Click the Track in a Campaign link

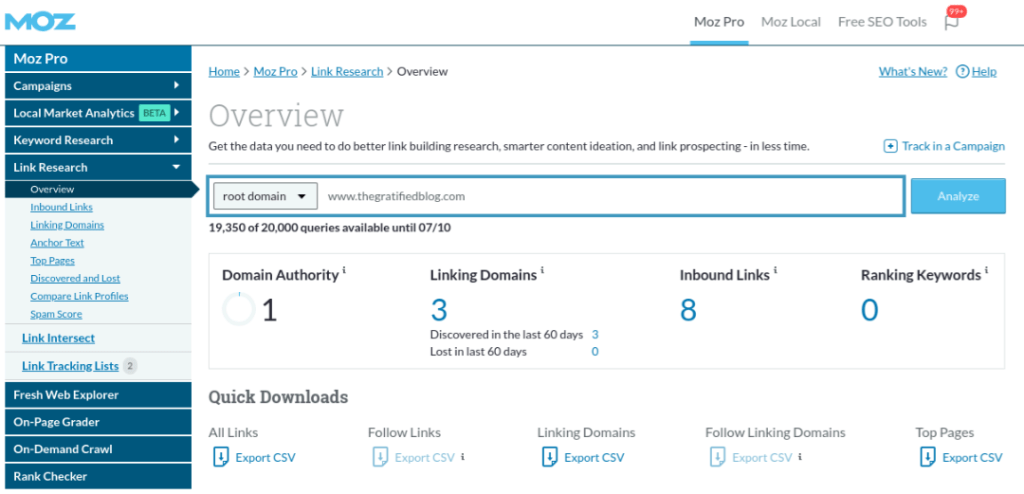[x=953, y=146]
